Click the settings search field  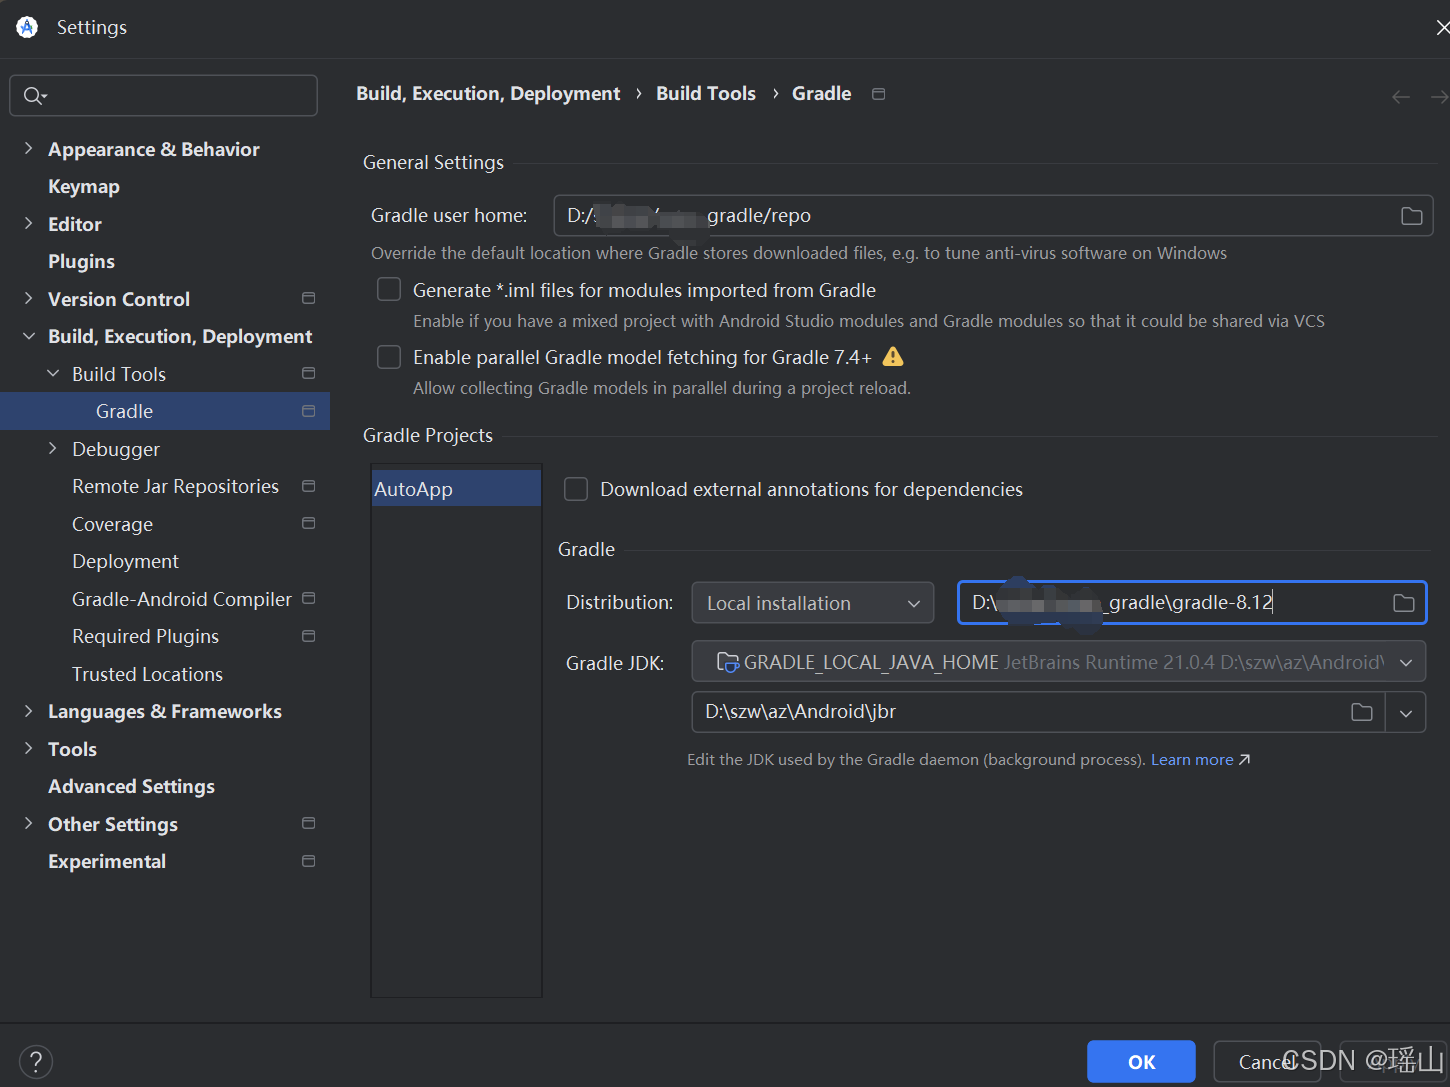(x=164, y=96)
